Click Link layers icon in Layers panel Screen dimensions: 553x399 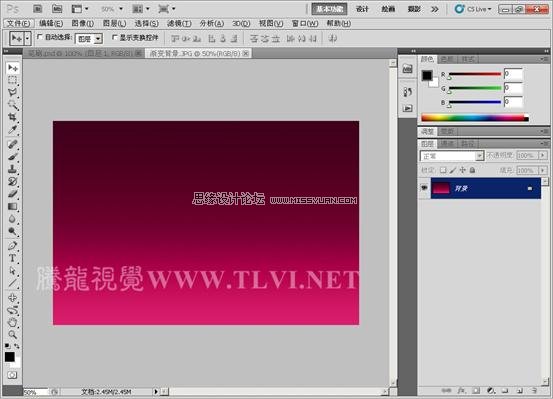(x=446, y=391)
